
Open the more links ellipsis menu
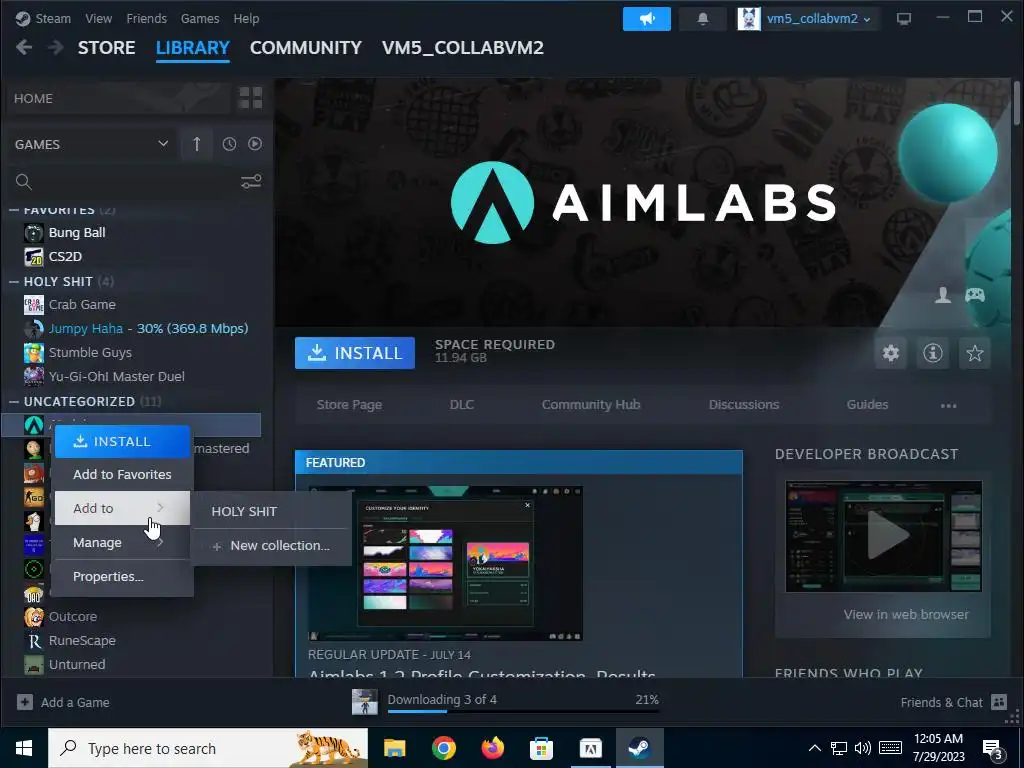coord(948,406)
